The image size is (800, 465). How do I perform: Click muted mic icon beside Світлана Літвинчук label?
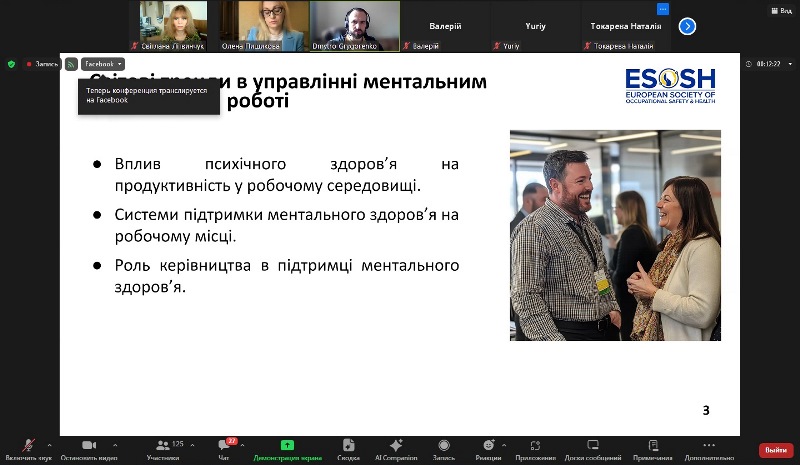[135, 46]
